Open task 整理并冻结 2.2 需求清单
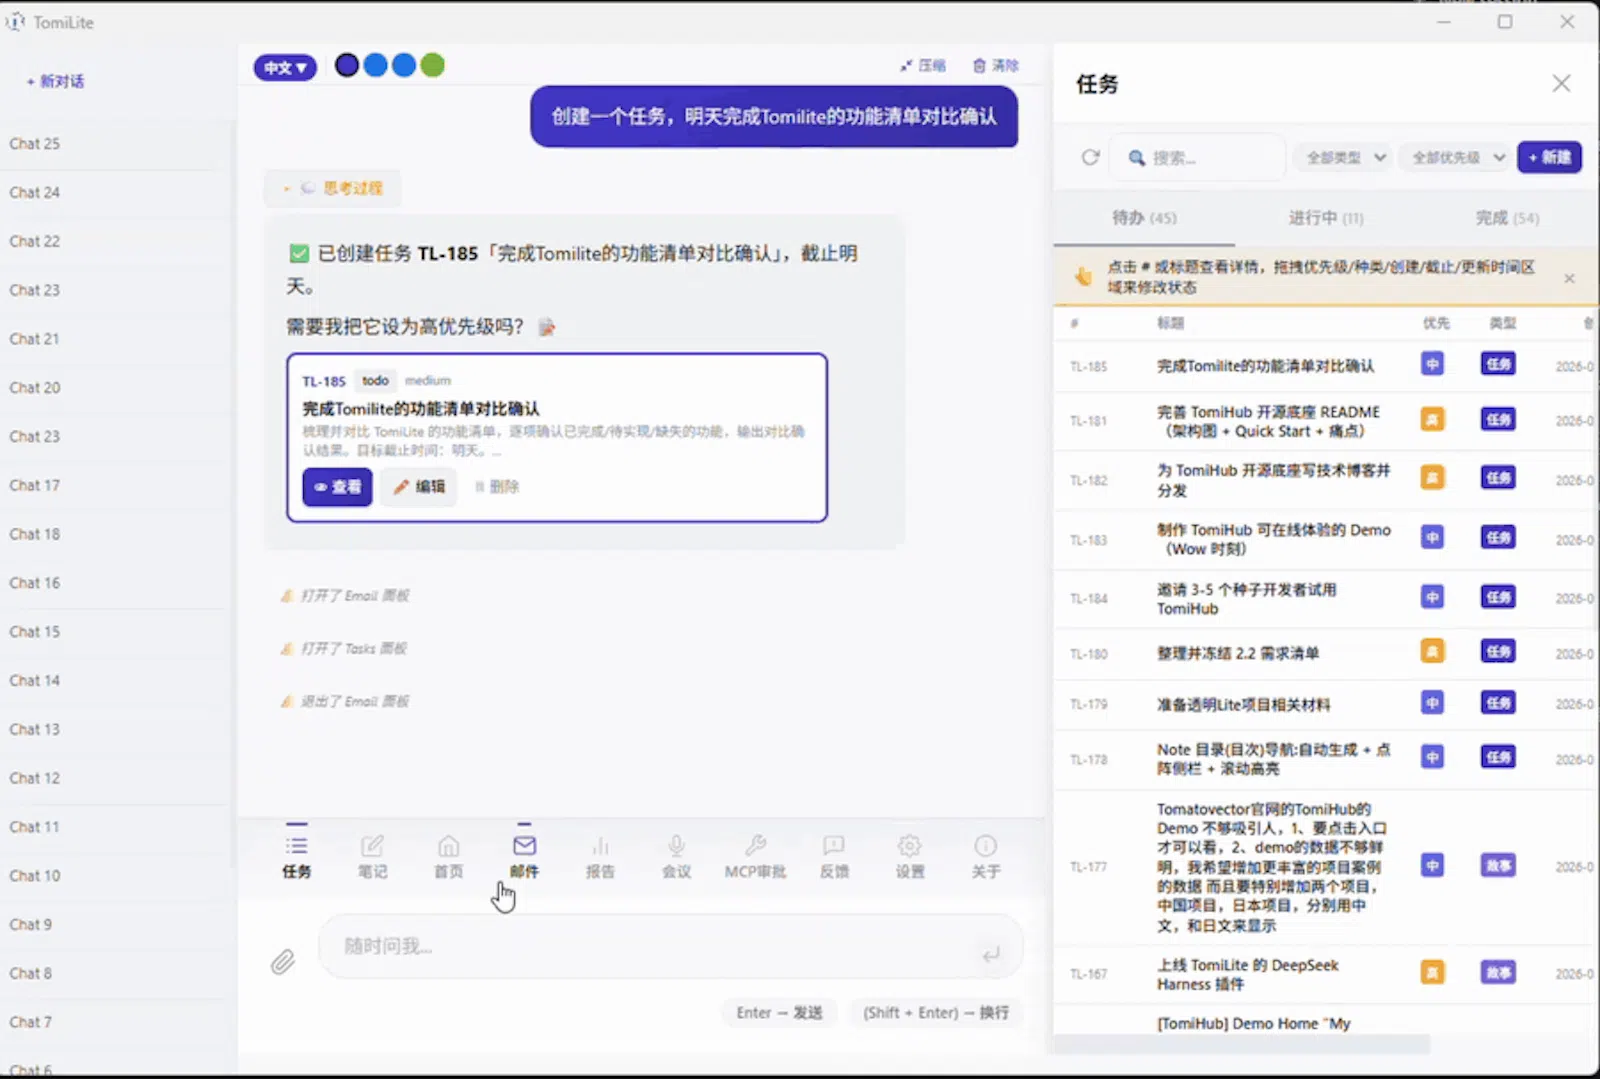This screenshot has width=1600, height=1079. (1238, 653)
